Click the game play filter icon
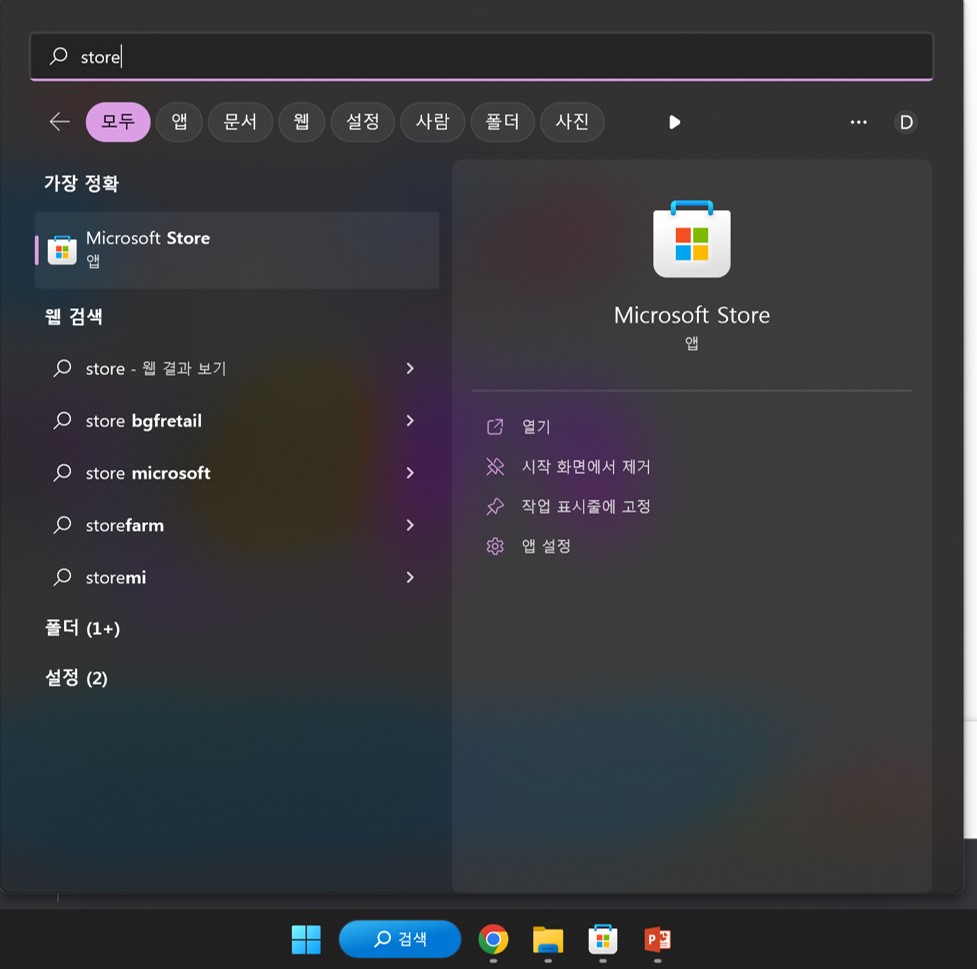Image resolution: width=977 pixels, height=969 pixels. pyautogui.click(x=674, y=121)
